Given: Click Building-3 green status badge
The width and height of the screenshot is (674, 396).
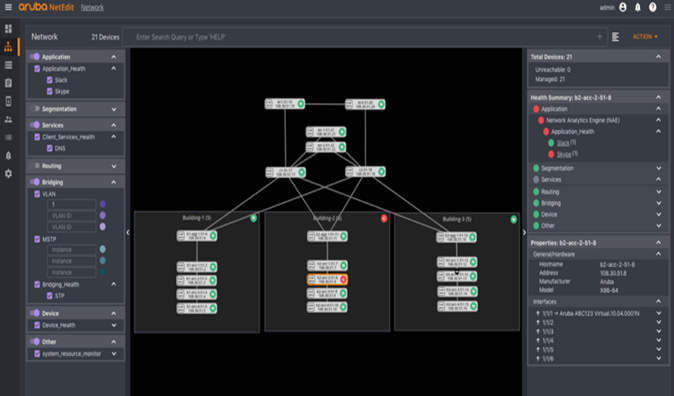Looking at the screenshot, I should [x=513, y=219].
